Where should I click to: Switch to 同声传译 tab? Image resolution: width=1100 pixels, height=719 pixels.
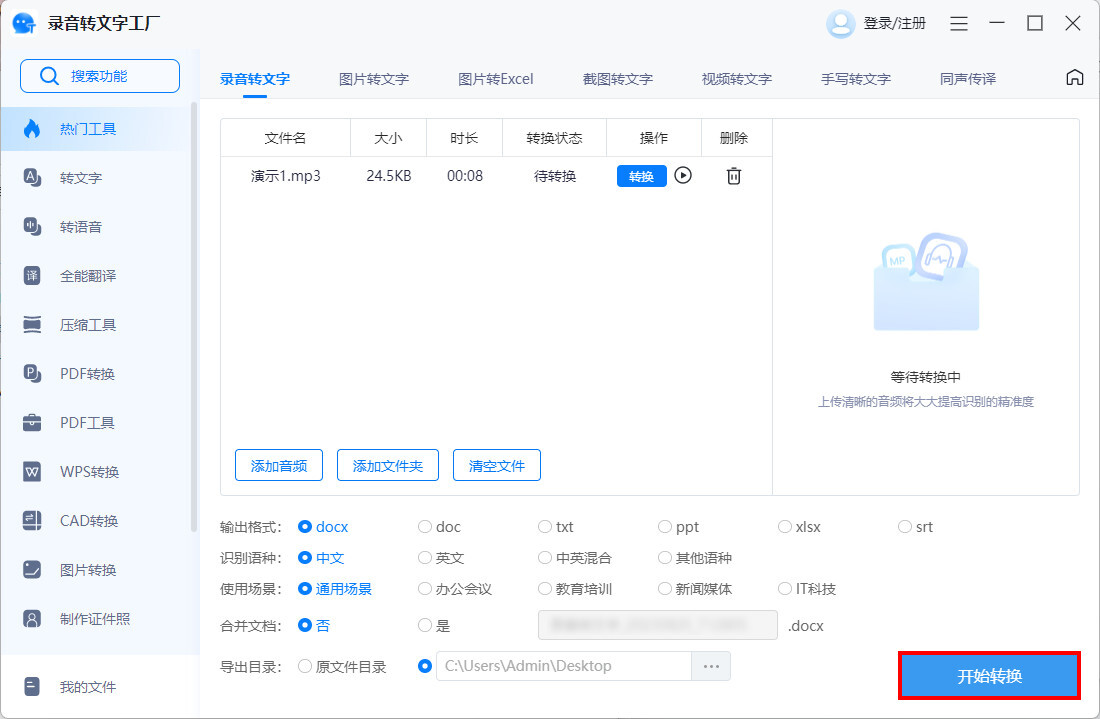pos(968,79)
